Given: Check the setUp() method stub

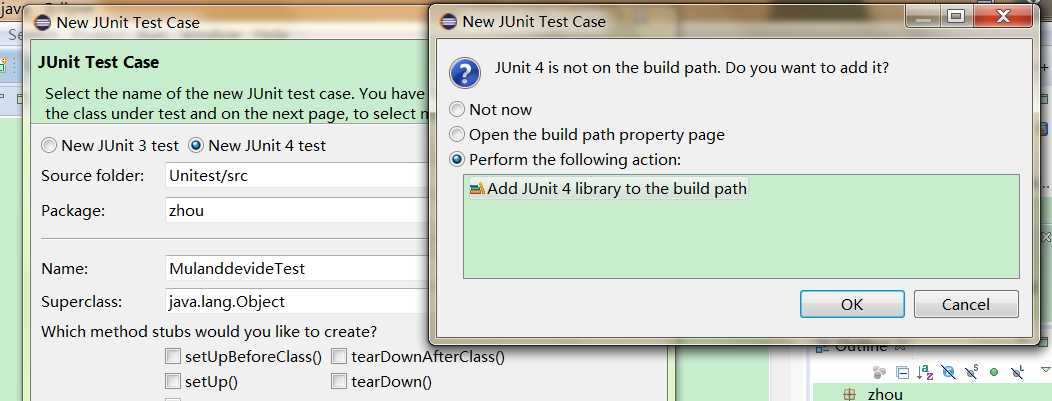Looking at the screenshot, I should 172,382.
